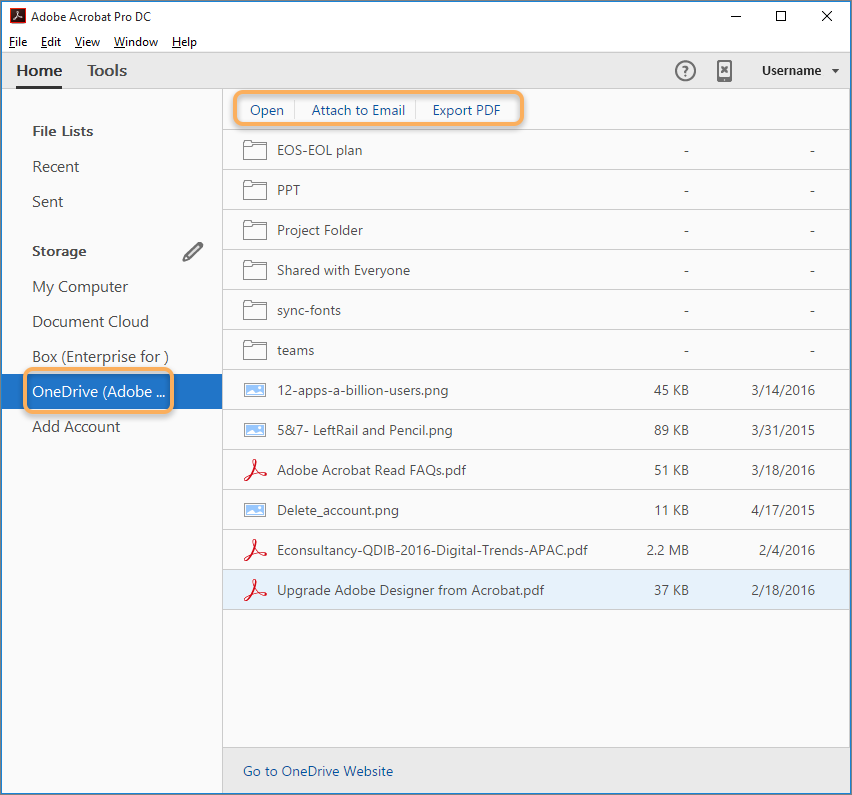Open the Help menu

184,42
